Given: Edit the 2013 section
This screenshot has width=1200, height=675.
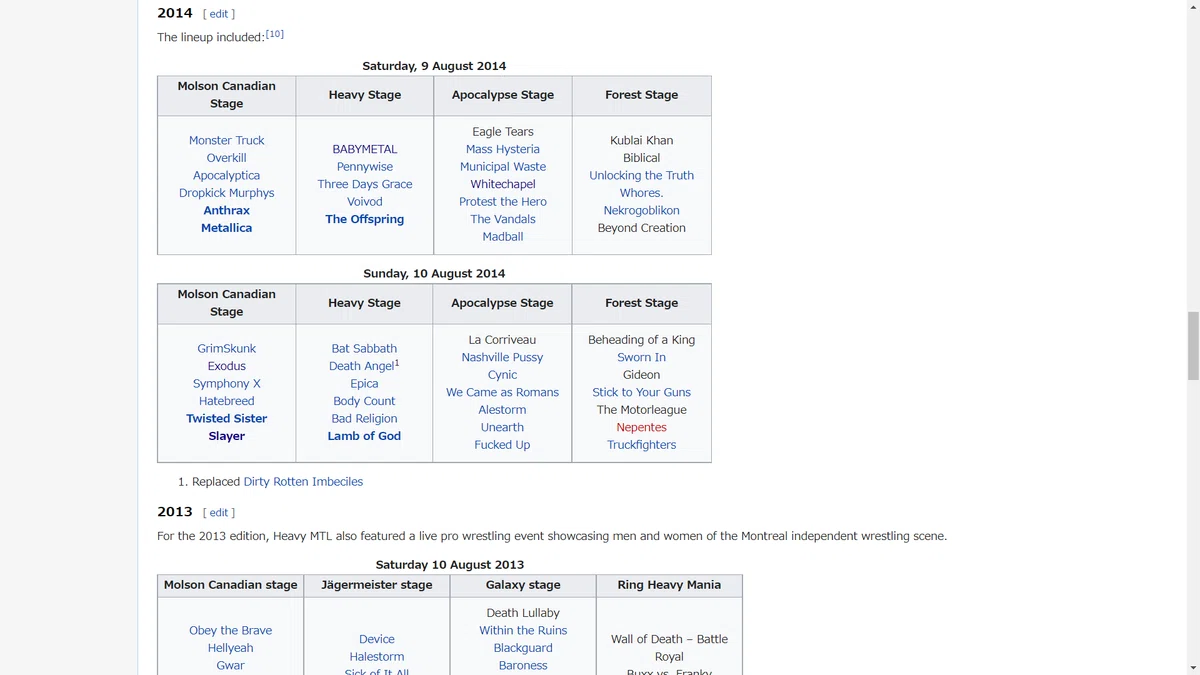Looking at the screenshot, I should click(219, 512).
